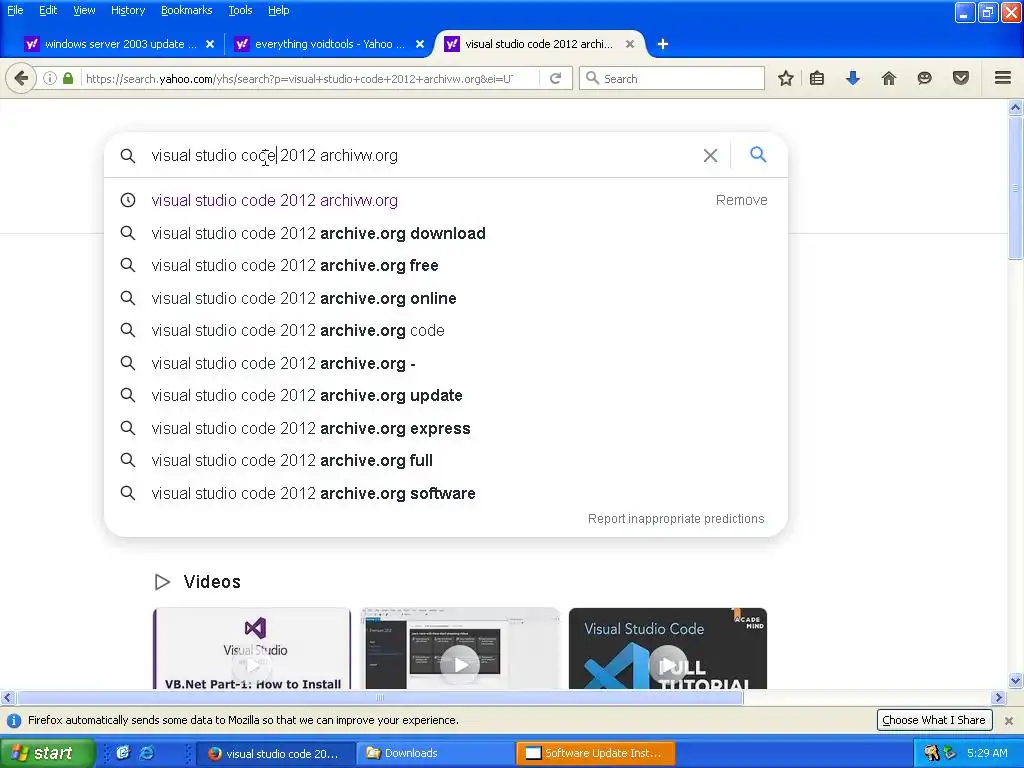Show bookmarks list icon in toolbar
The image size is (1024, 768).
817,78
